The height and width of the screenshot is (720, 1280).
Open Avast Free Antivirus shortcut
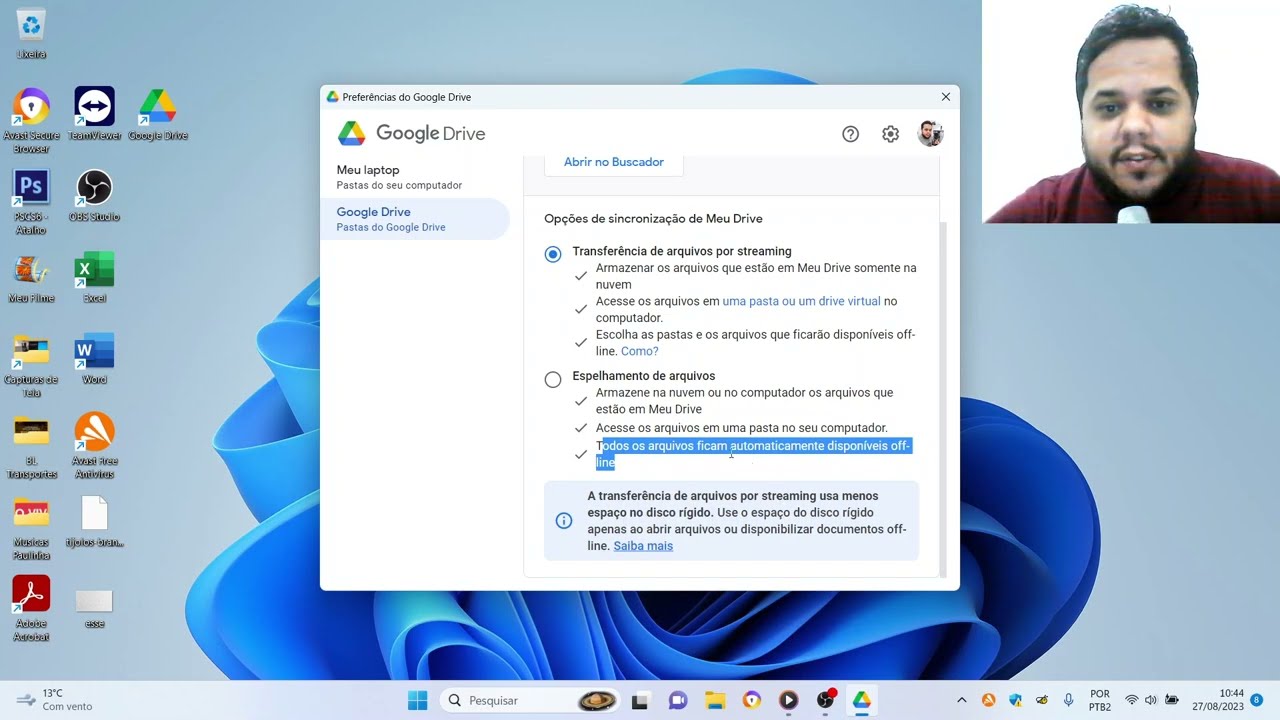click(x=95, y=446)
